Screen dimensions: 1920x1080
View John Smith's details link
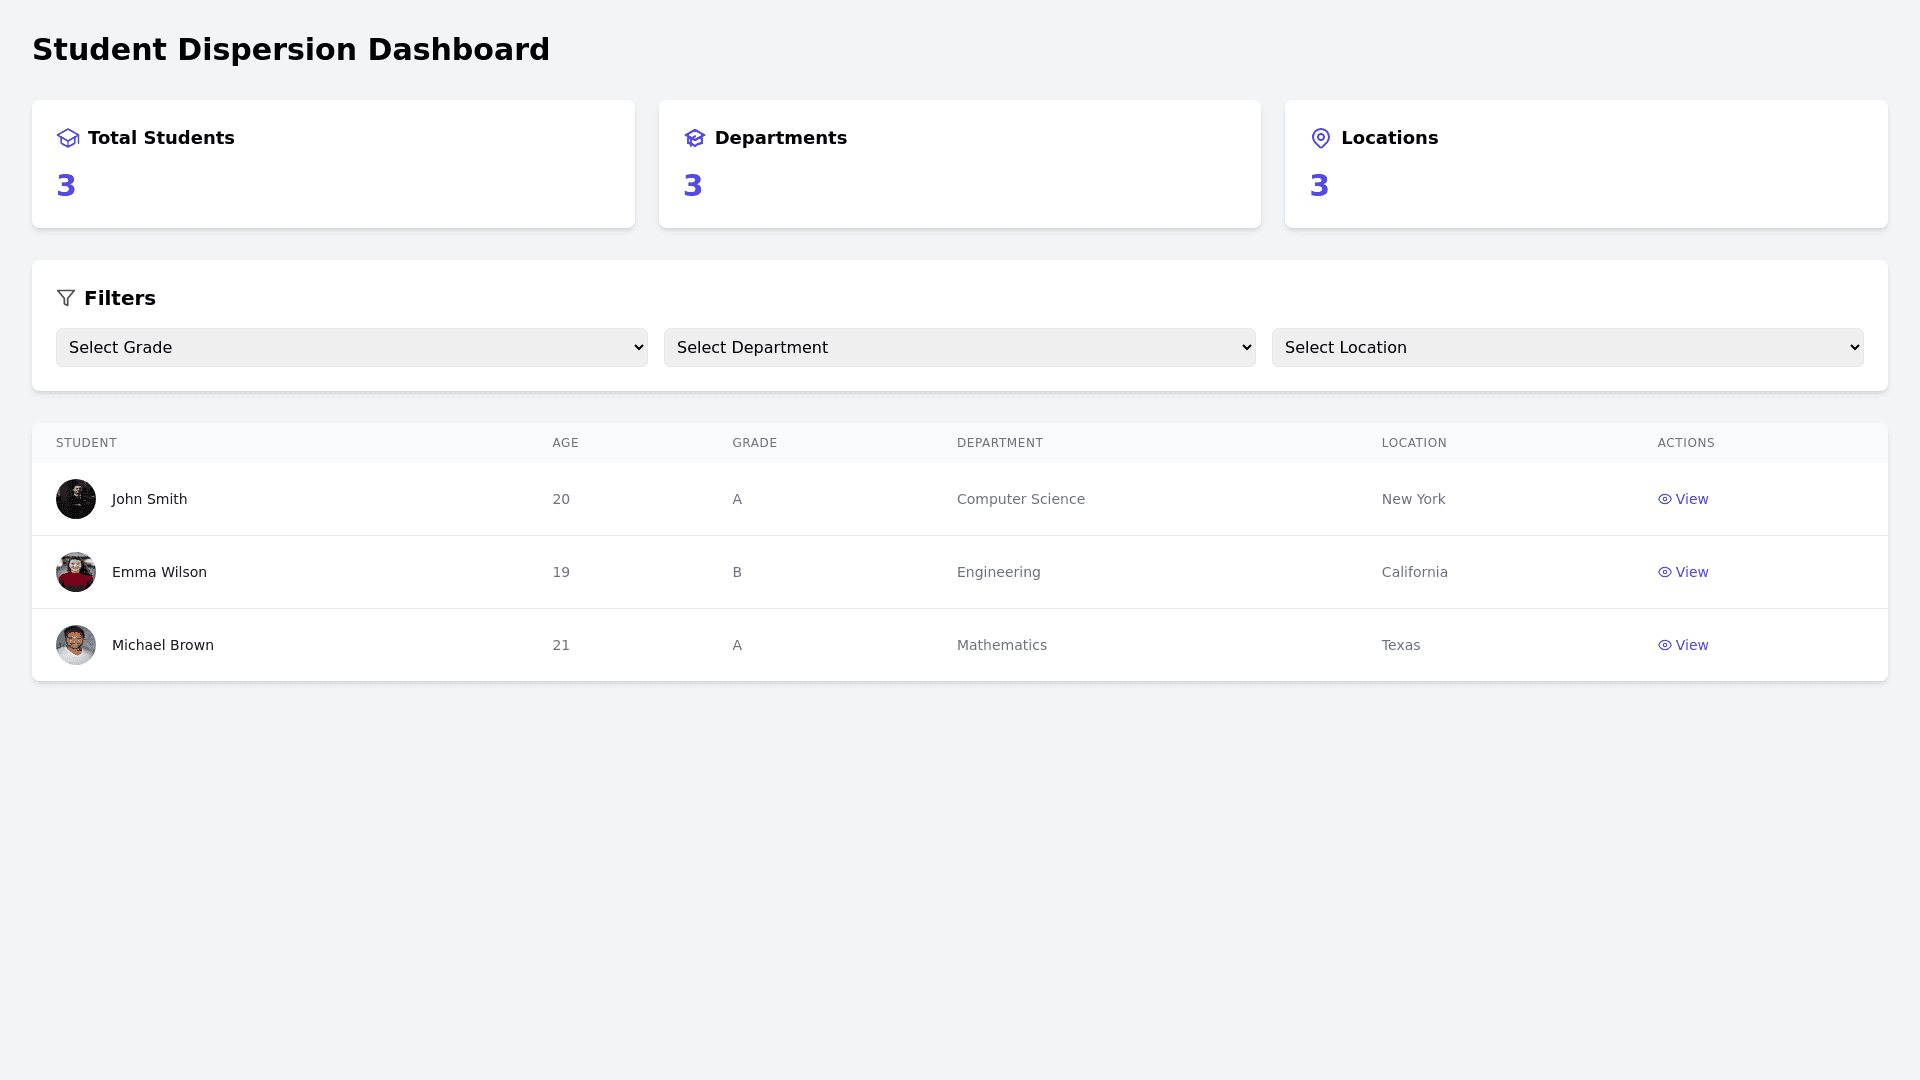point(1692,499)
